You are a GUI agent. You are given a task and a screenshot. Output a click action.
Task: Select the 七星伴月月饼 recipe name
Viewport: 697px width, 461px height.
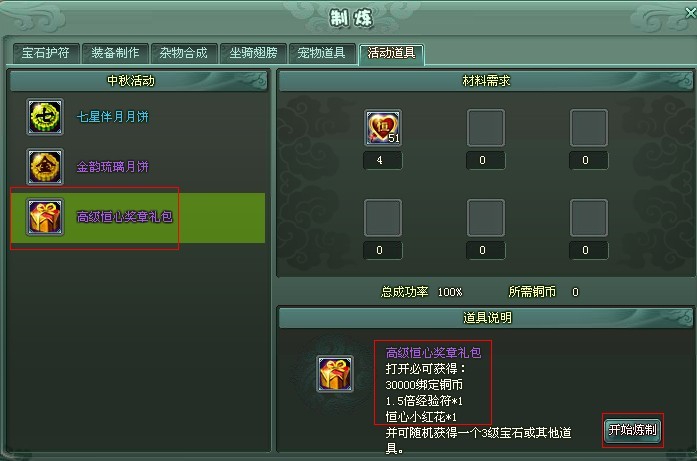(112, 117)
